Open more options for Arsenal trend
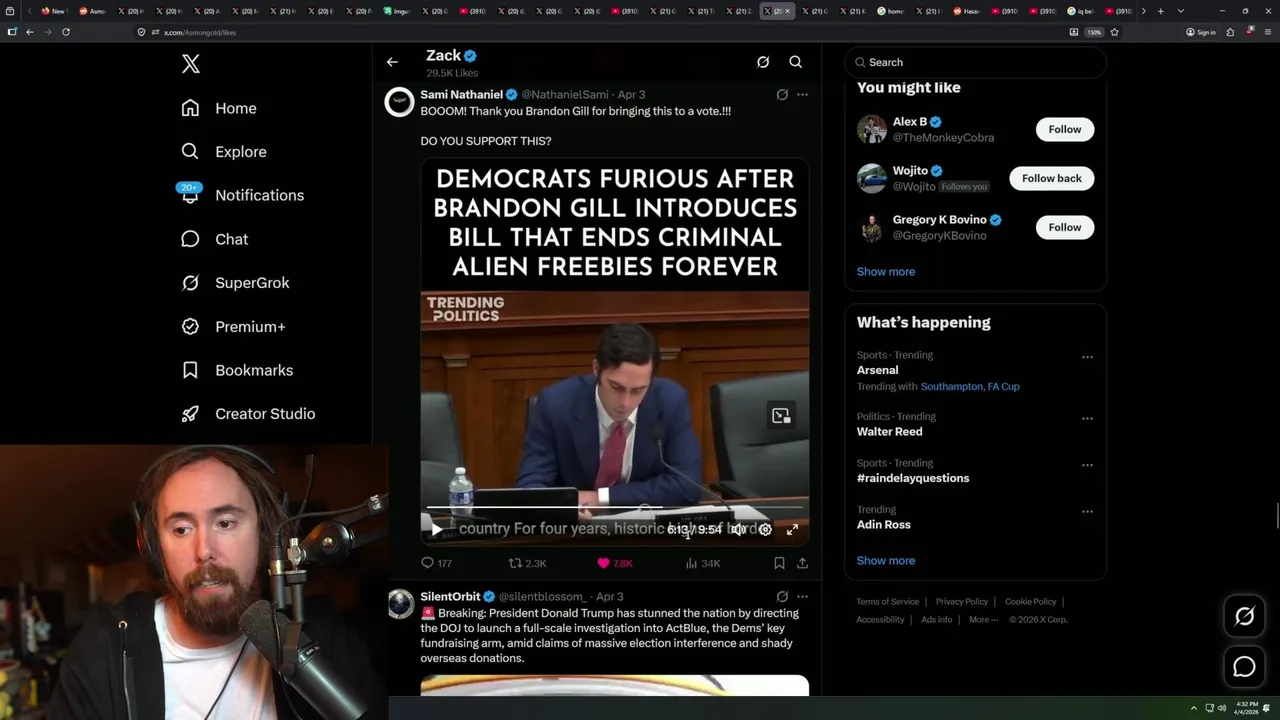 pos(1087,357)
